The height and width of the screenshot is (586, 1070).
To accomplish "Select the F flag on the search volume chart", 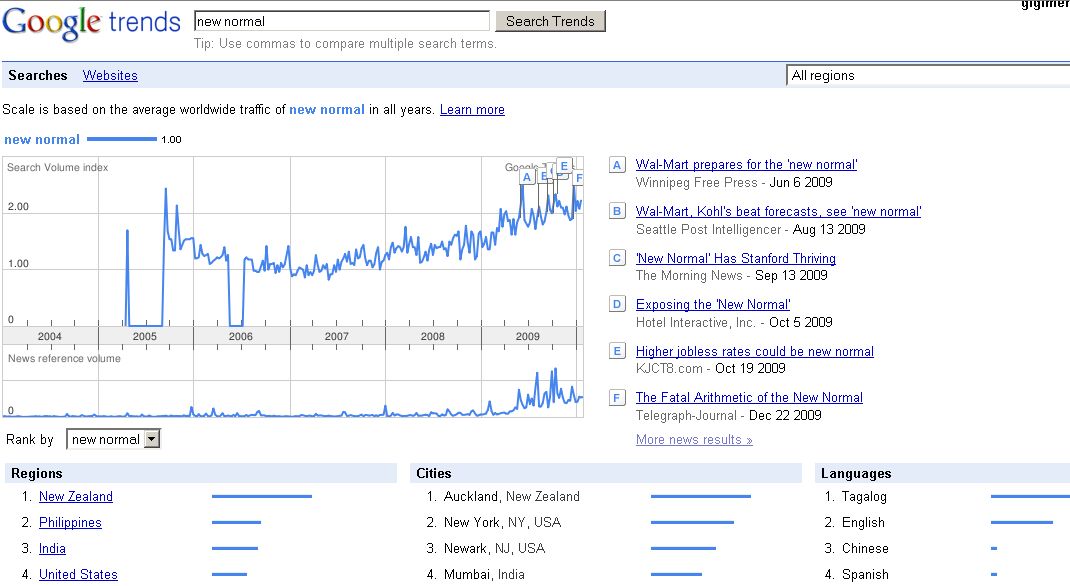I will tap(579, 178).
